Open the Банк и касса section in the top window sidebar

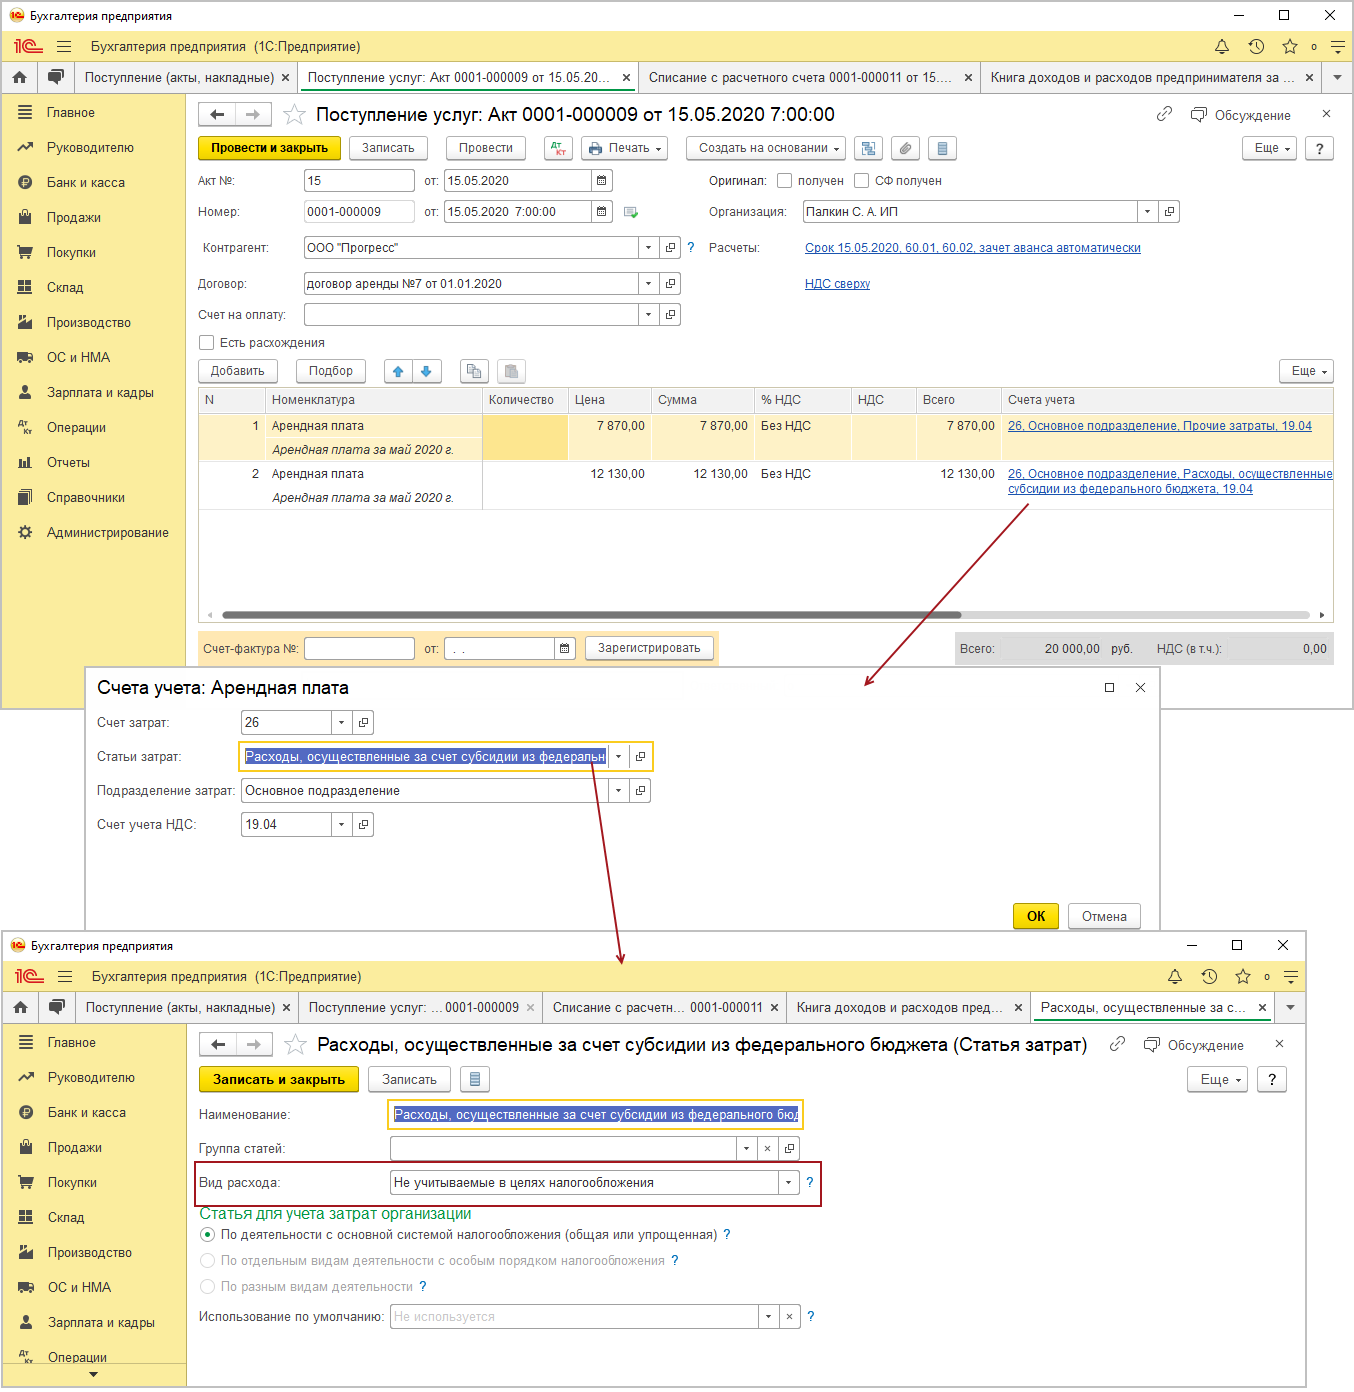tap(86, 183)
